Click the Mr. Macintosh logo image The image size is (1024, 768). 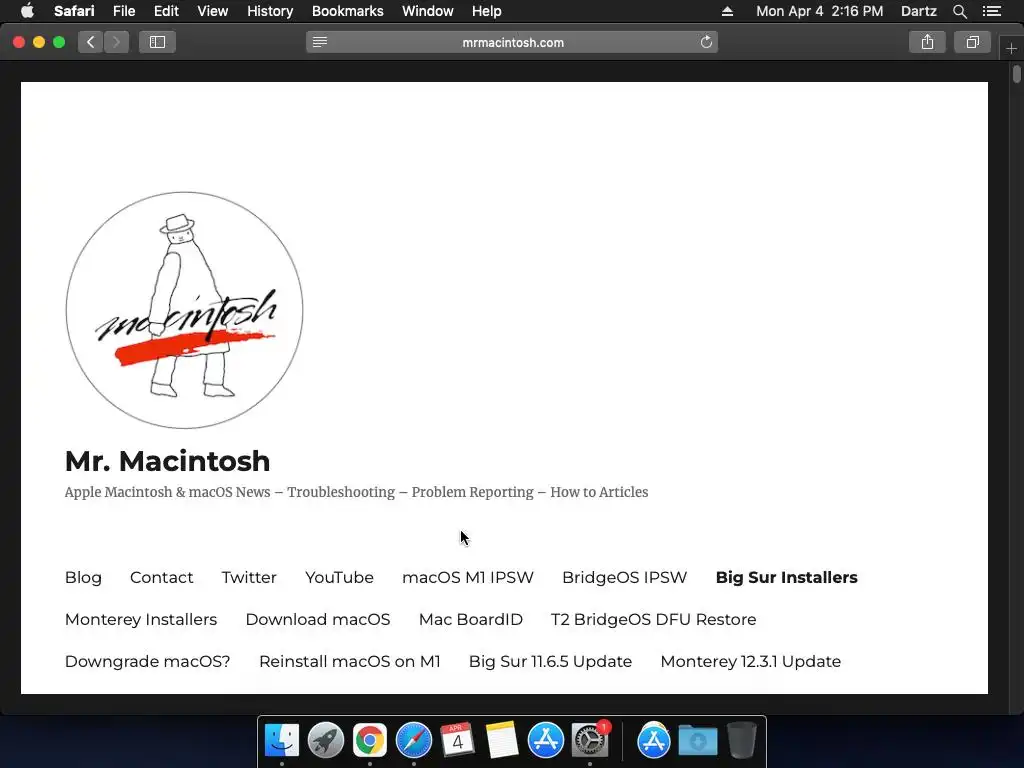184,310
